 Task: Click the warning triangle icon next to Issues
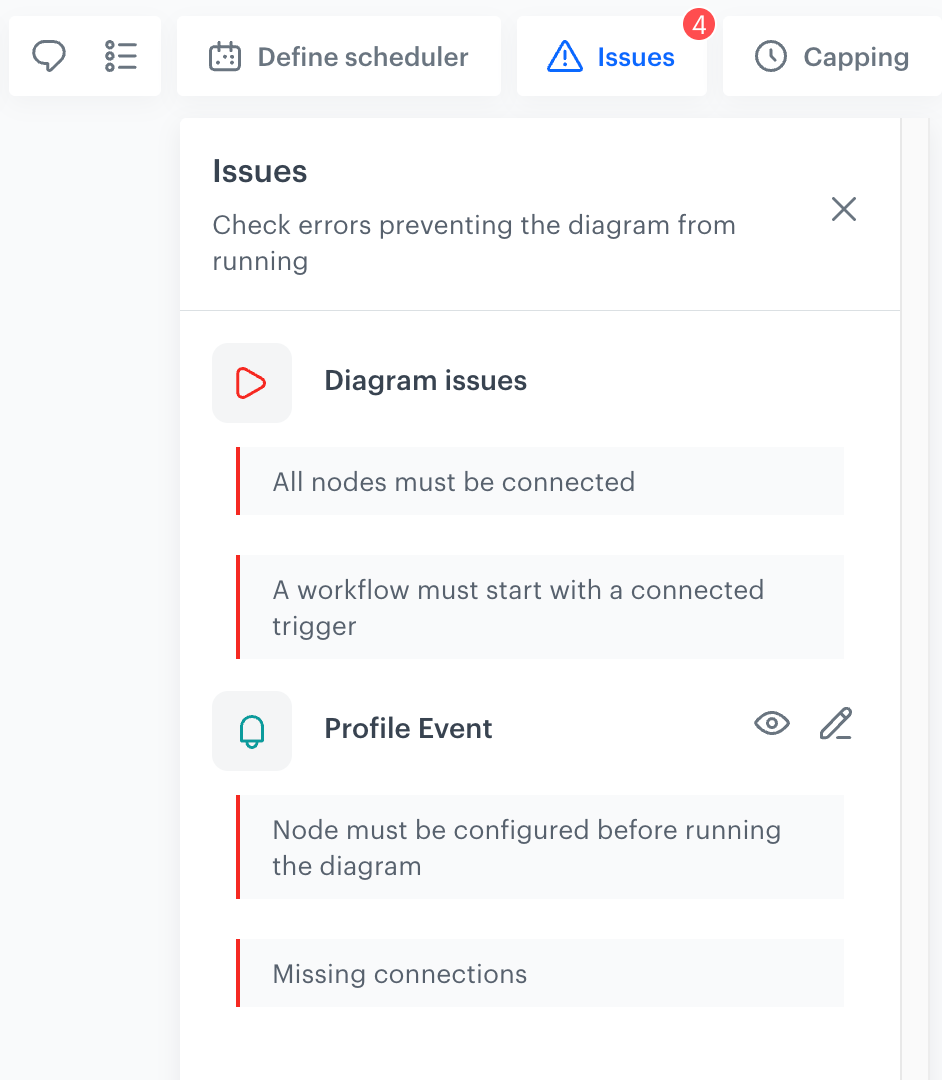coord(563,57)
